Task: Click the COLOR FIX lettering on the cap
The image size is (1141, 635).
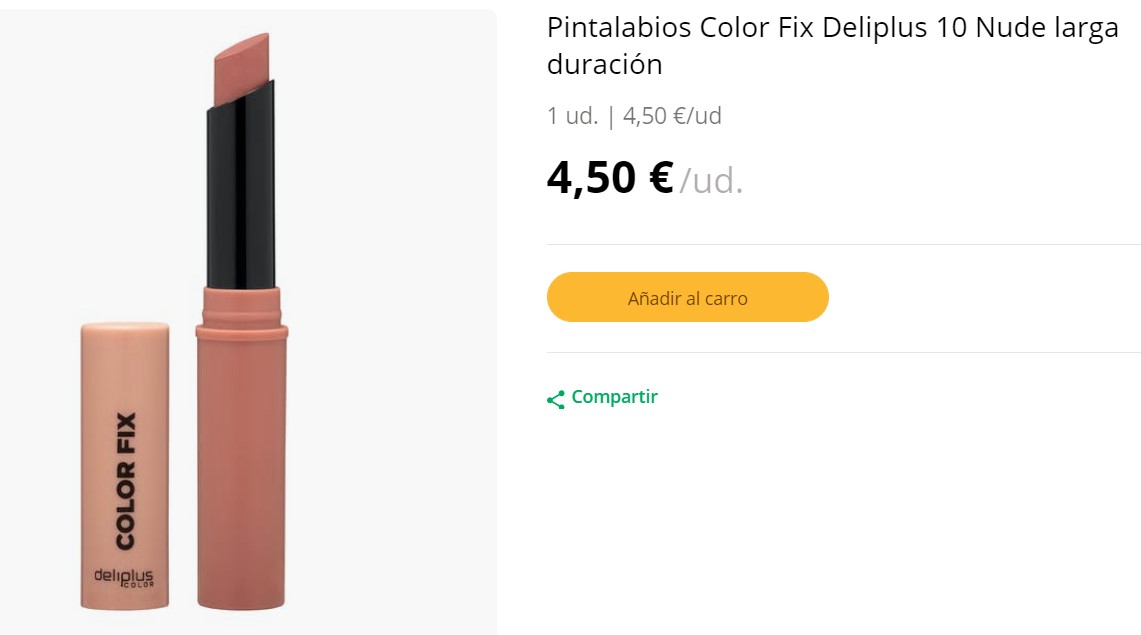Action: 126,480
